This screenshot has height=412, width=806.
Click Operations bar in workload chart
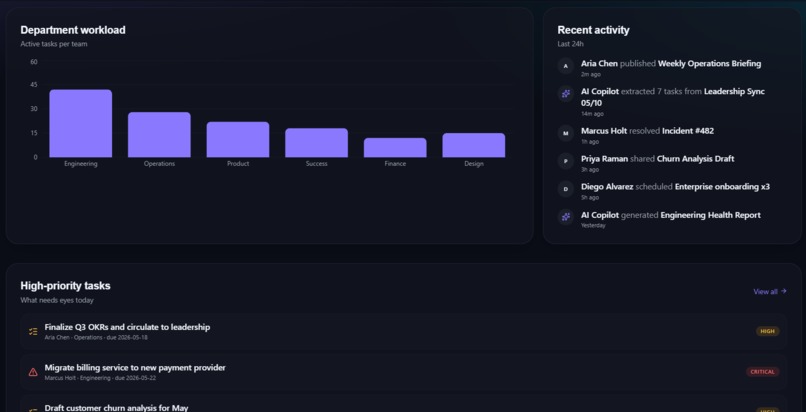click(x=159, y=135)
